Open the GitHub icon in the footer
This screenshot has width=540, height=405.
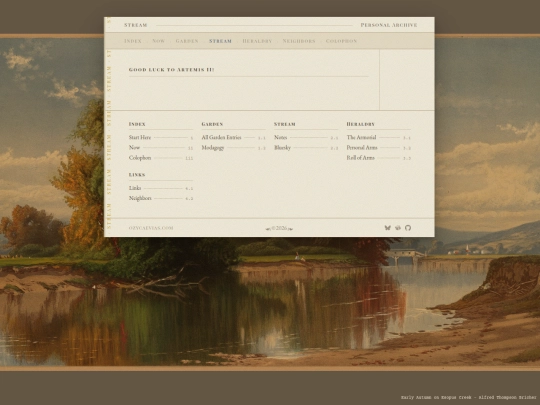coord(408,228)
